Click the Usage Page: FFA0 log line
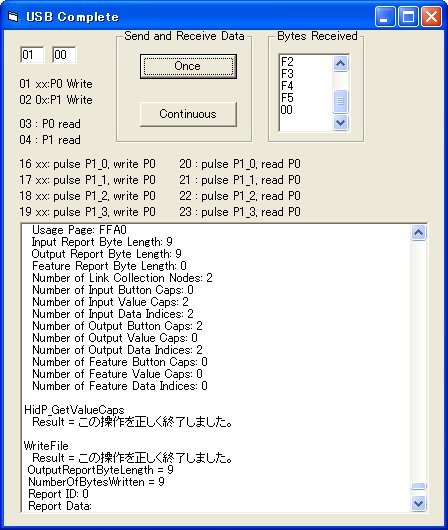448x530 pixels. (x=79, y=230)
